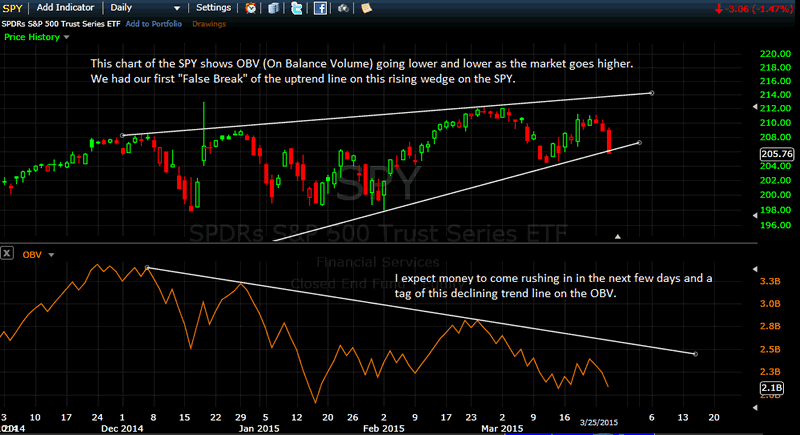Click the Dec 2014 month label
The height and width of the screenshot is (435, 800).
pyautogui.click(x=122, y=428)
